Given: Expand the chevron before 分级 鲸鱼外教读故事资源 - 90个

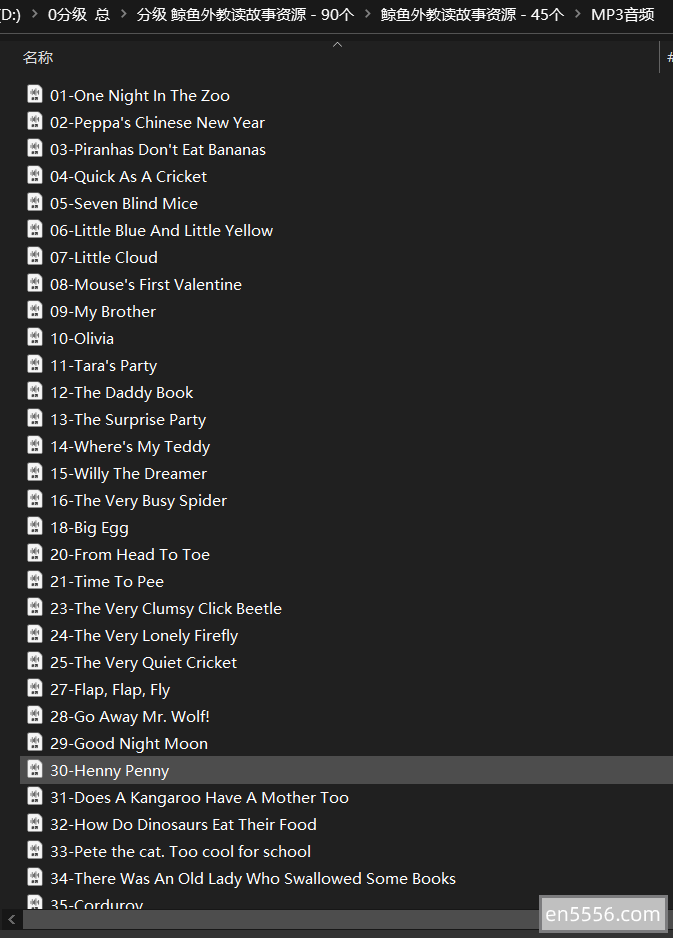Looking at the screenshot, I should coord(123,14).
